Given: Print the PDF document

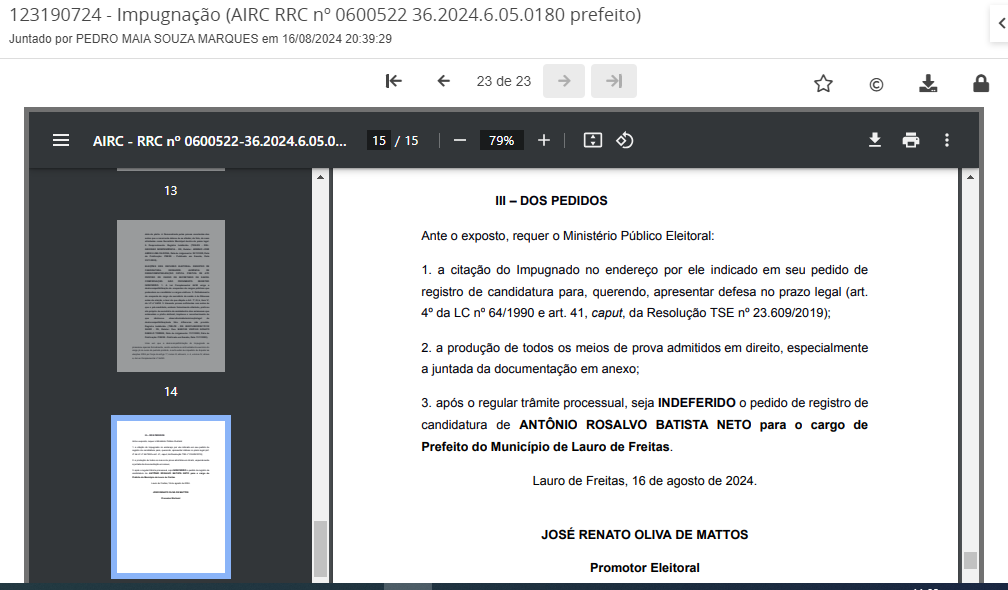Looking at the screenshot, I should [x=910, y=140].
